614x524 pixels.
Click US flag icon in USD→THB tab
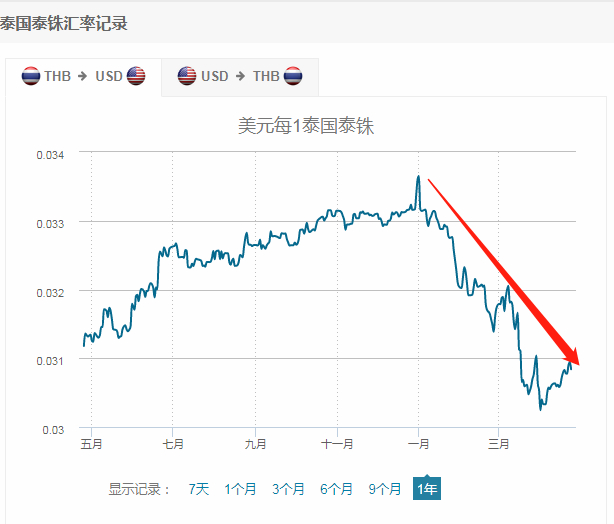coord(187,77)
